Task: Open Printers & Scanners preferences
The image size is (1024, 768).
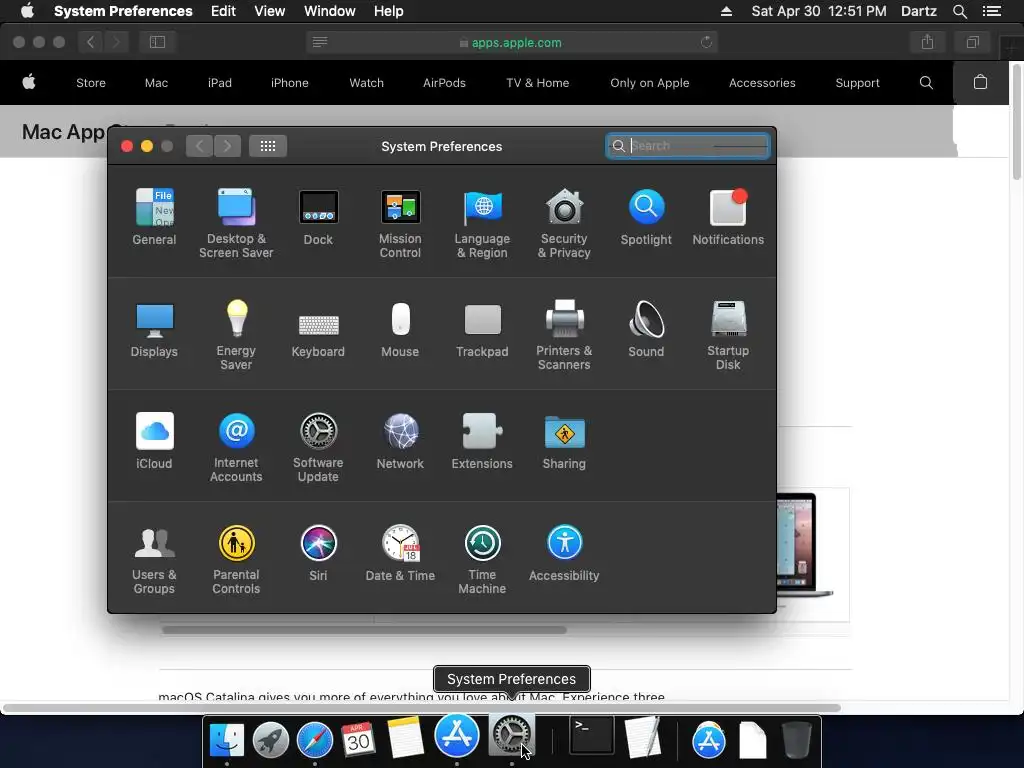Action: 564,335
